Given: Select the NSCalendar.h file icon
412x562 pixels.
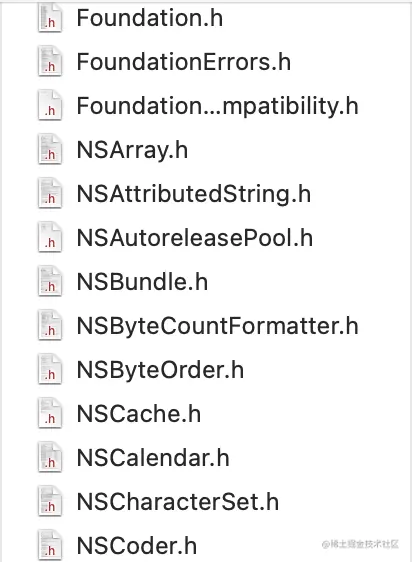Looking at the screenshot, I should point(50,458).
